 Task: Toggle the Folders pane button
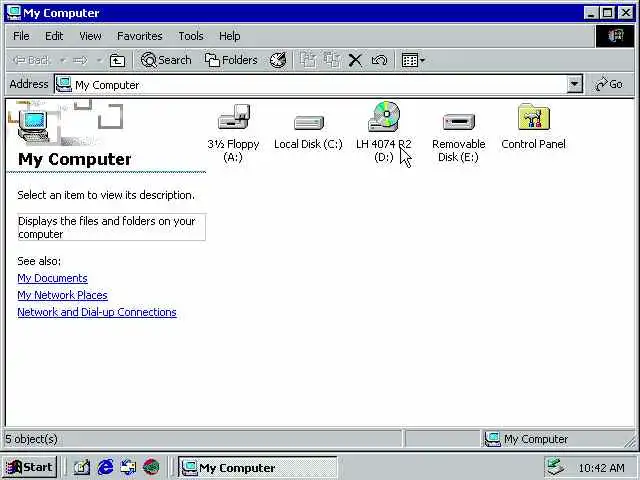point(231,60)
